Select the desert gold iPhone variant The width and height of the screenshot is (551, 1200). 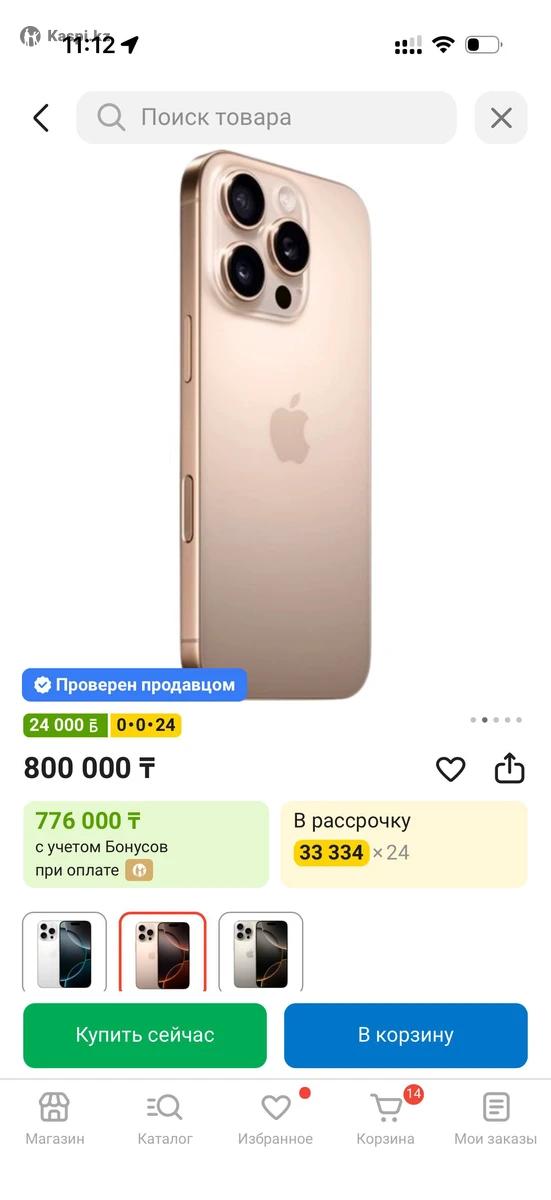pyautogui.click(x=163, y=953)
